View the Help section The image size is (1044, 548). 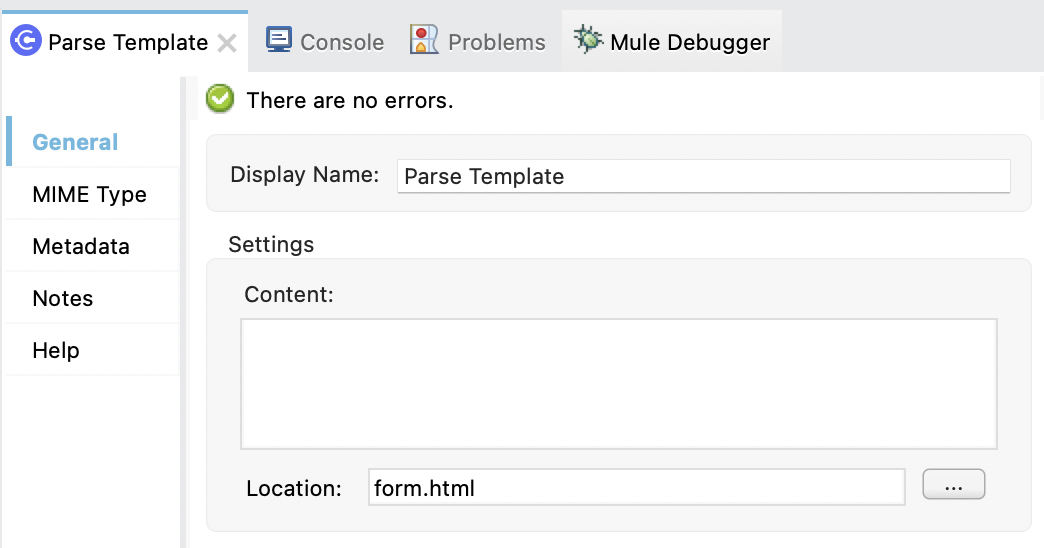pyautogui.click(x=55, y=350)
